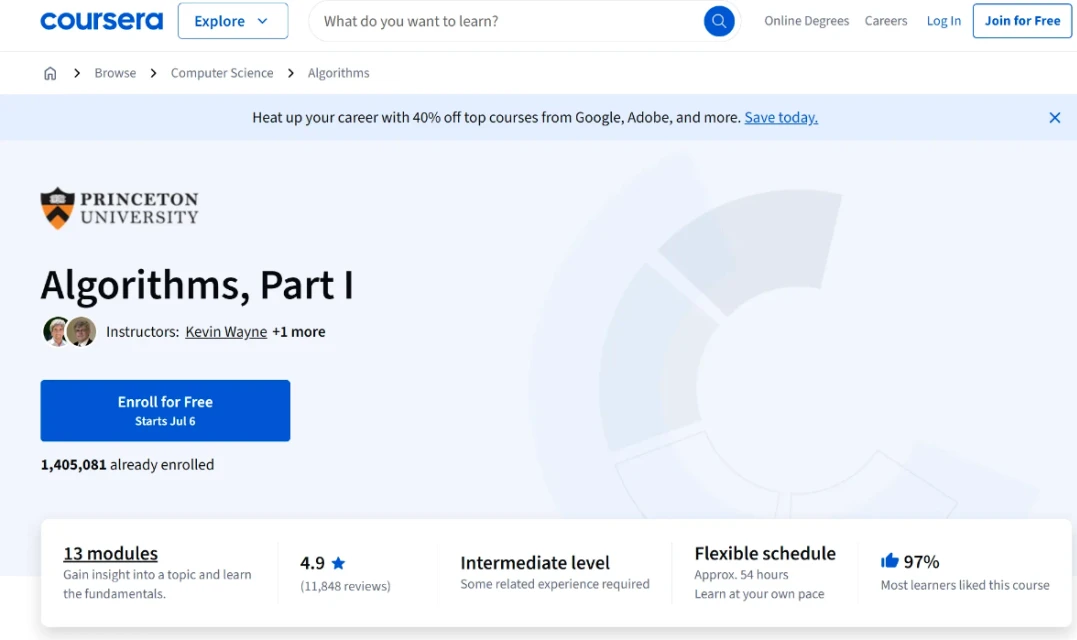1077x640 pixels.
Task: Open the Algorithms breadcrumb link
Action: tap(338, 73)
